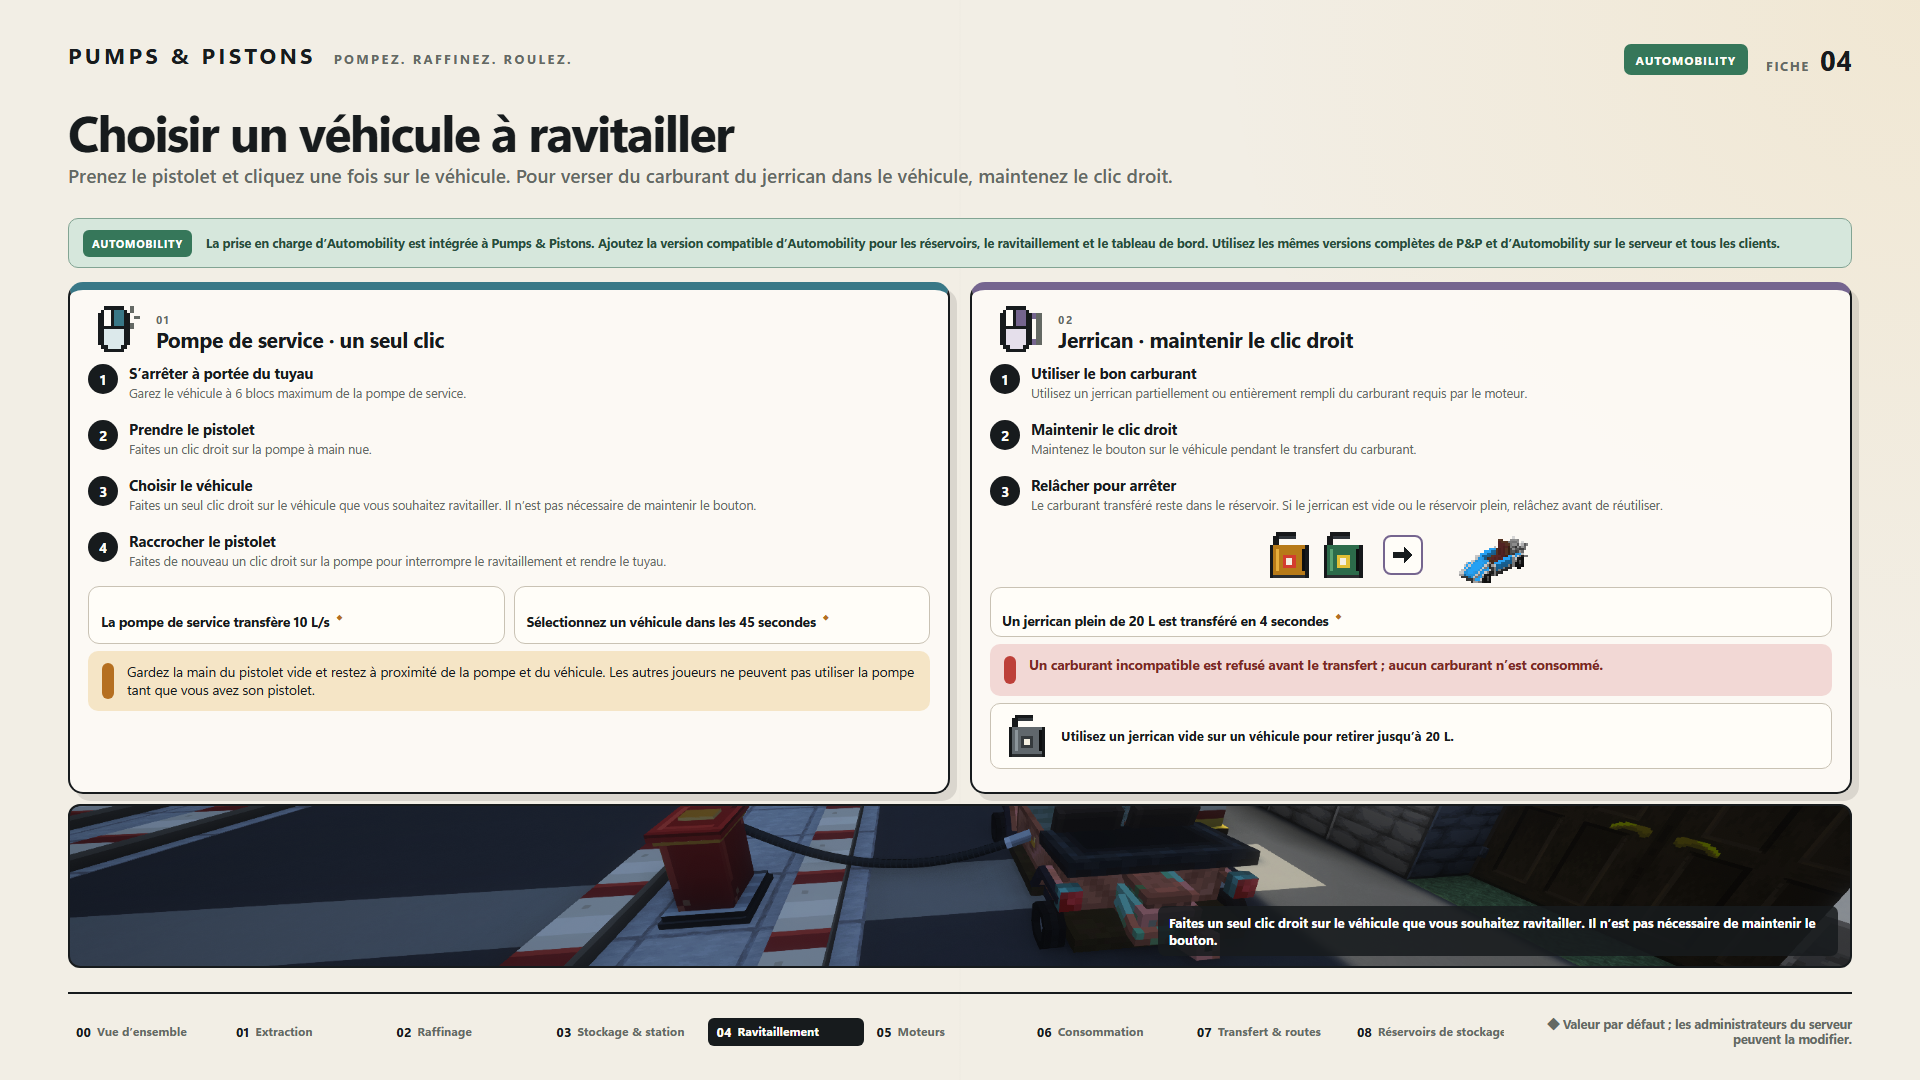Click 'Sélectionnez un véhicule dans les 45 secondes'
The height and width of the screenshot is (1080, 1920).
[722, 615]
